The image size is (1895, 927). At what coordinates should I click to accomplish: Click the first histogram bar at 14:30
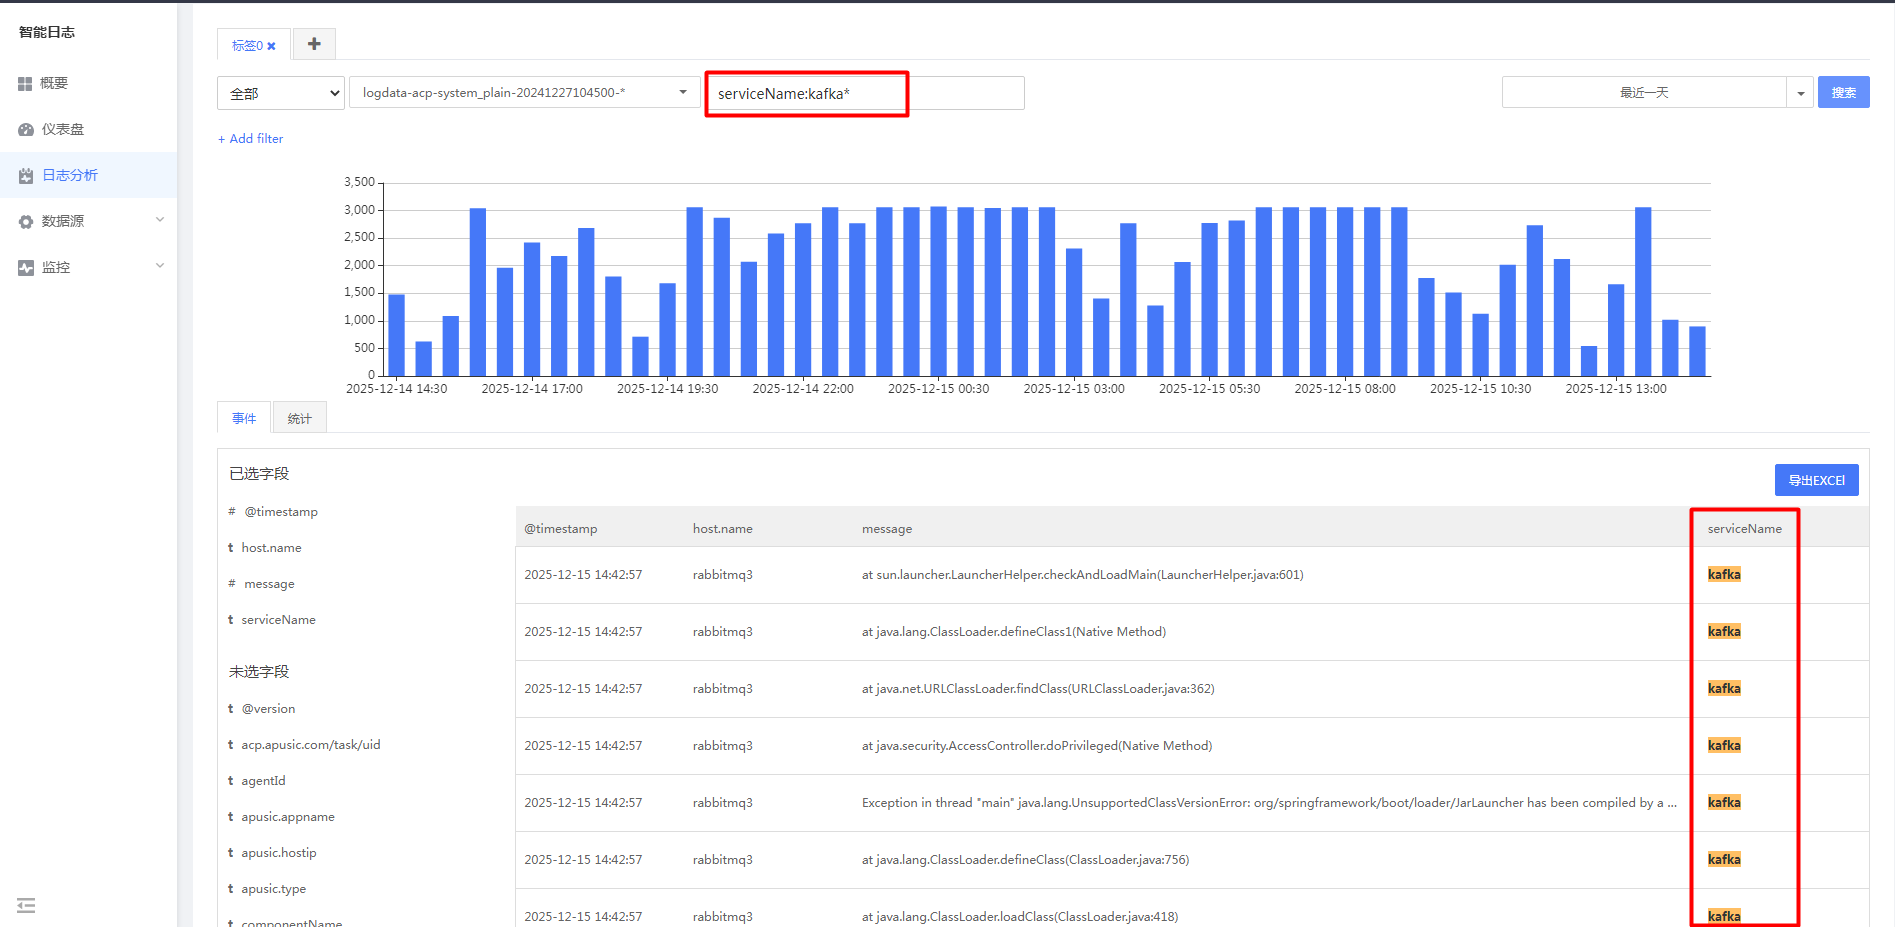point(397,335)
